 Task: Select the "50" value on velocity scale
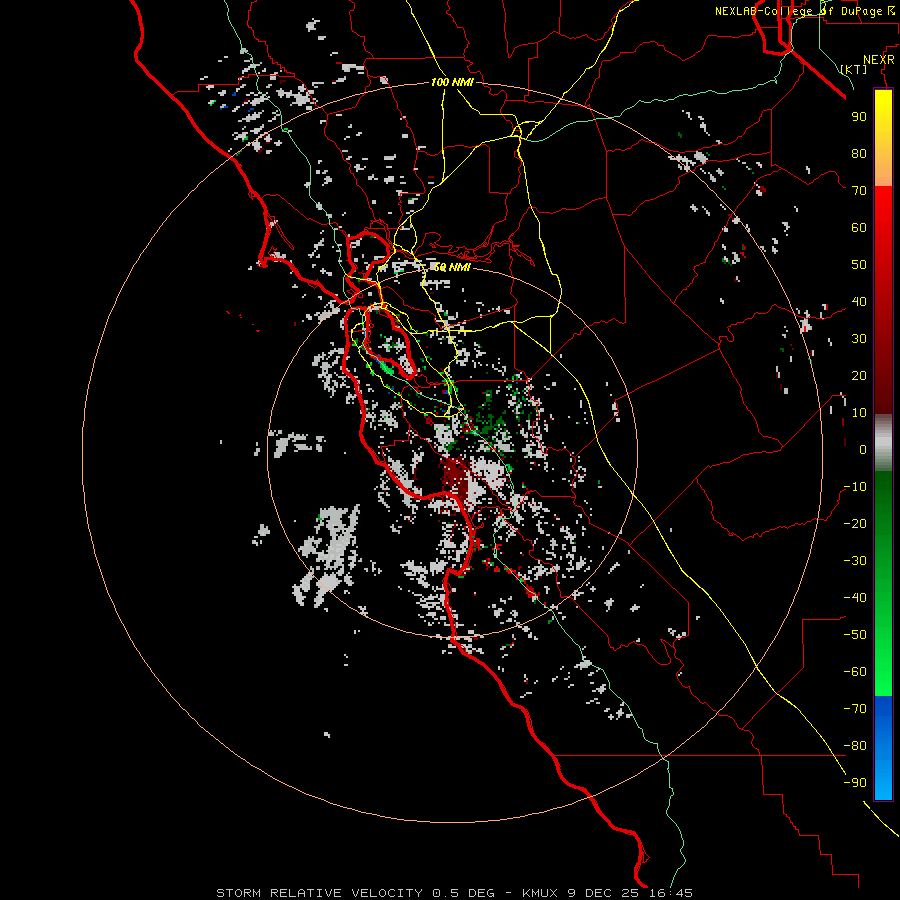[859, 265]
